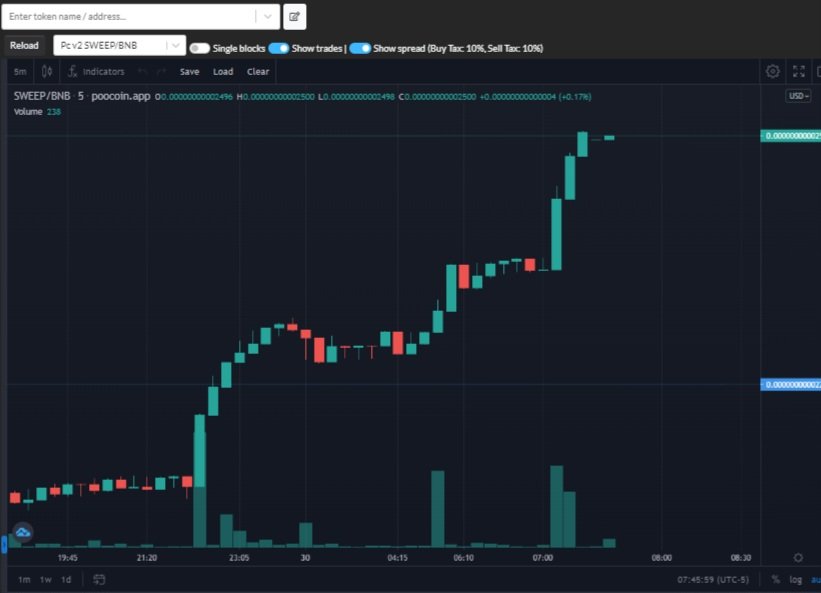Switch to the 1w time range
Image resolution: width=821 pixels, height=593 pixels.
[x=46, y=579]
